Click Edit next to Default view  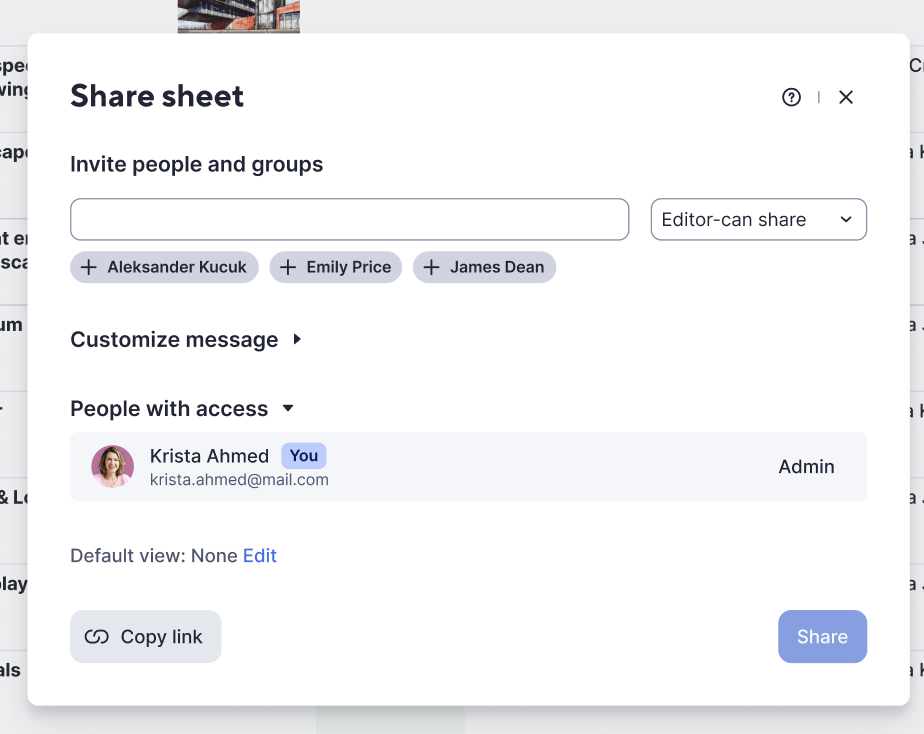click(x=259, y=555)
